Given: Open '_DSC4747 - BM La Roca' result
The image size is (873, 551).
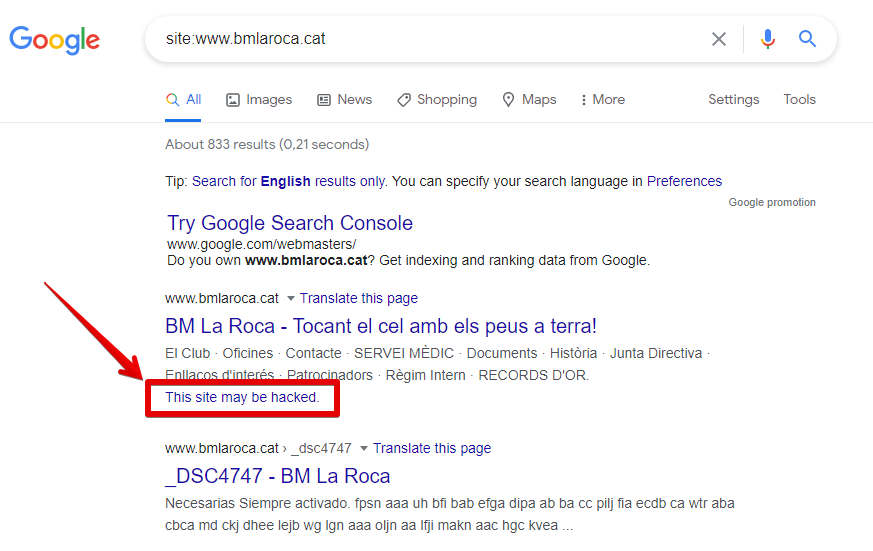Looking at the screenshot, I should tap(278, 476).
